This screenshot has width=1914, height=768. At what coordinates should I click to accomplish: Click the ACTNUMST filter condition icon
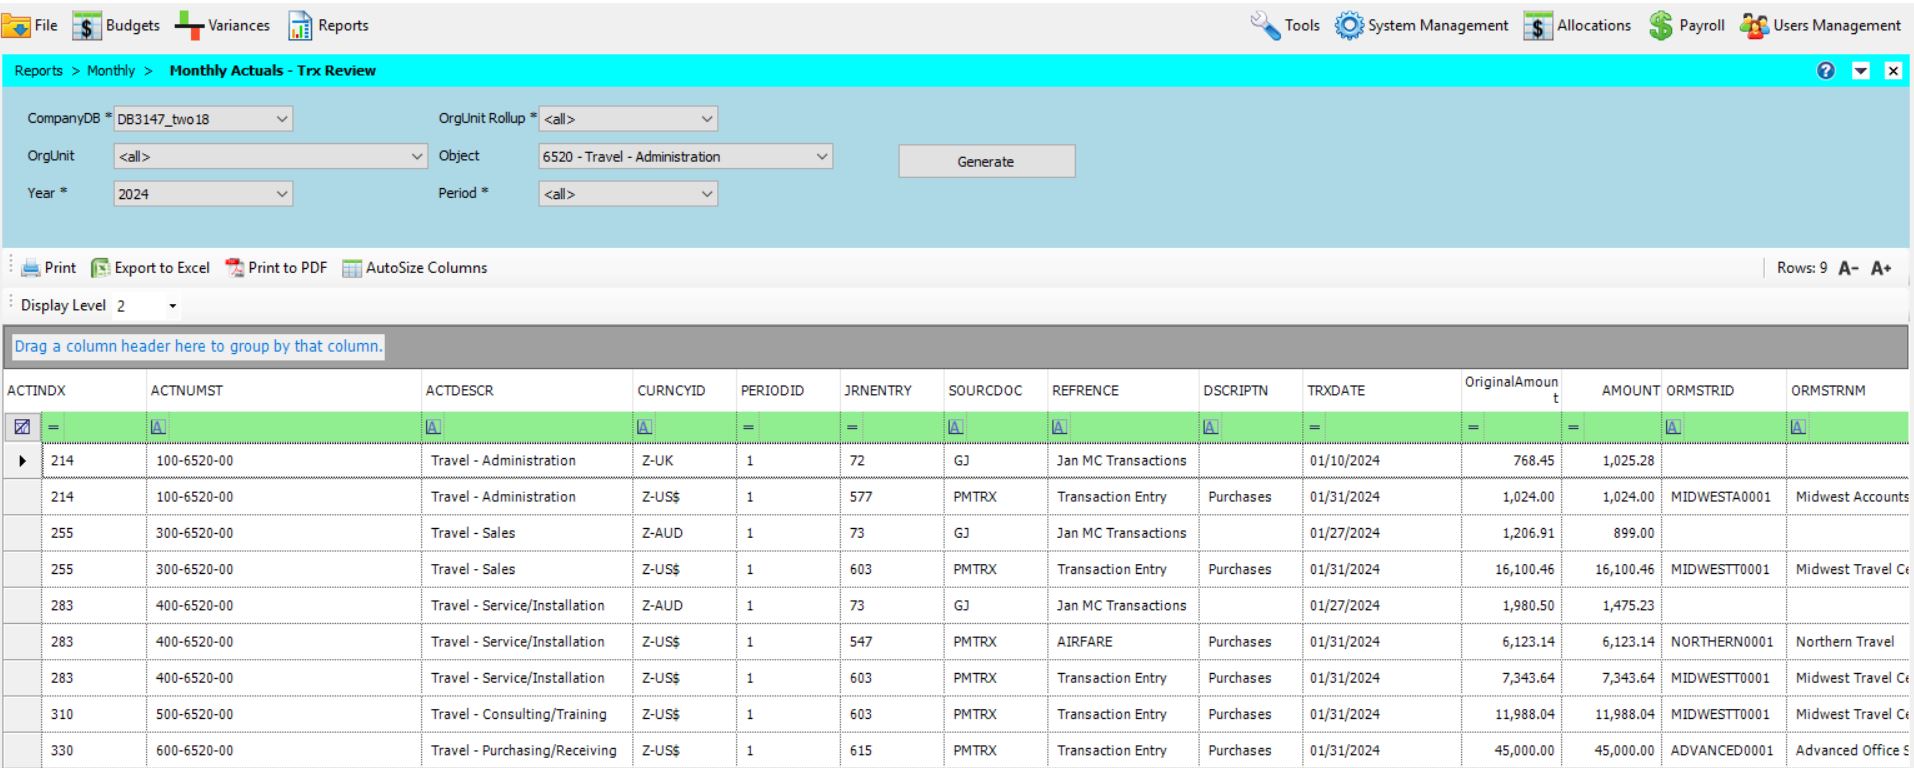[x=158, y=427]
